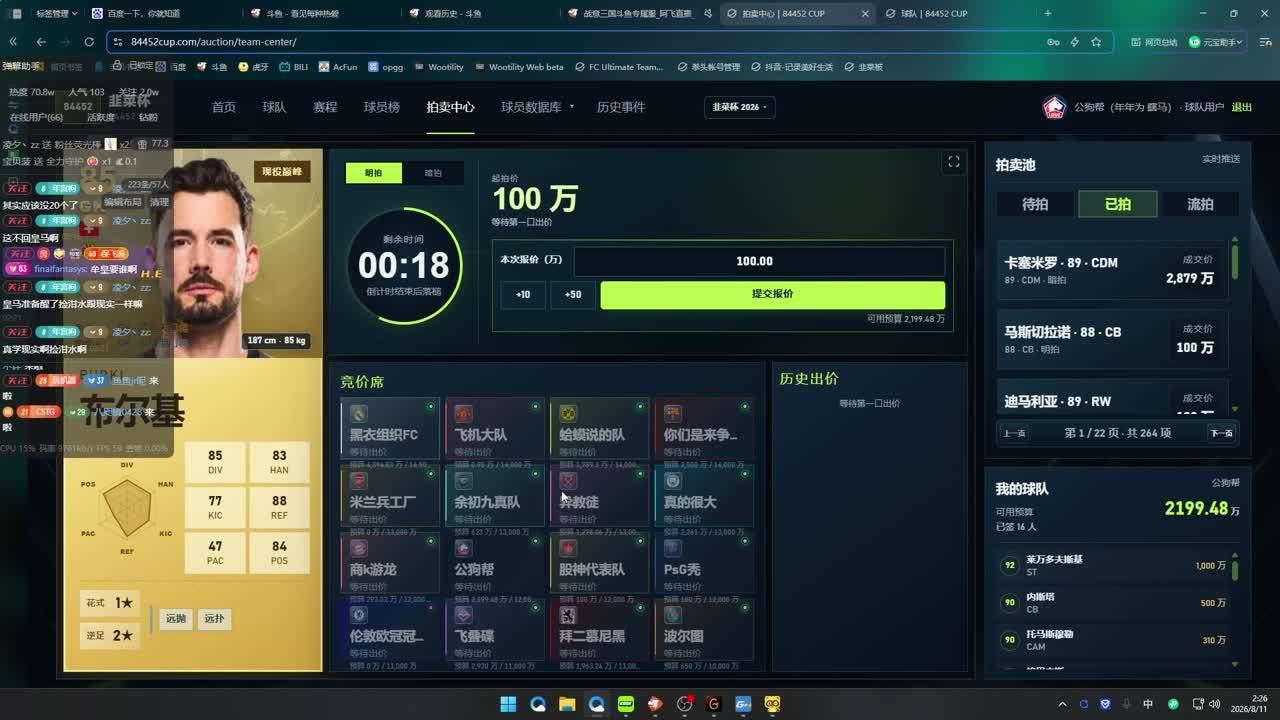
Task: Open the opgg bookmark
Action: [x=386, y=67]
